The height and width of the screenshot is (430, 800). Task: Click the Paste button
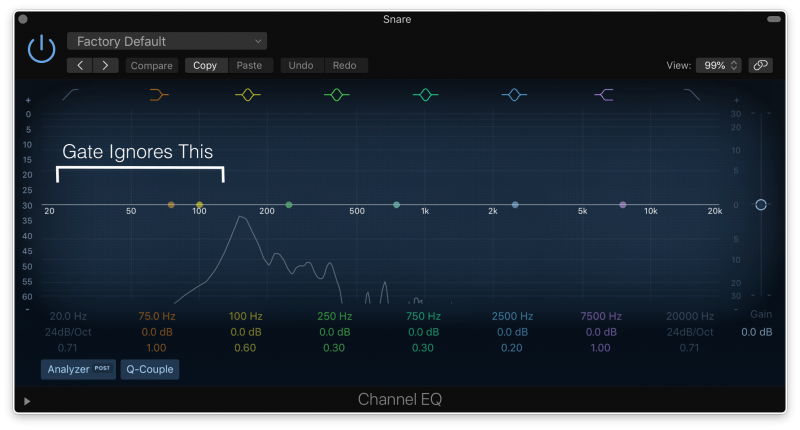pyautogui.click(x=249, y=65)
